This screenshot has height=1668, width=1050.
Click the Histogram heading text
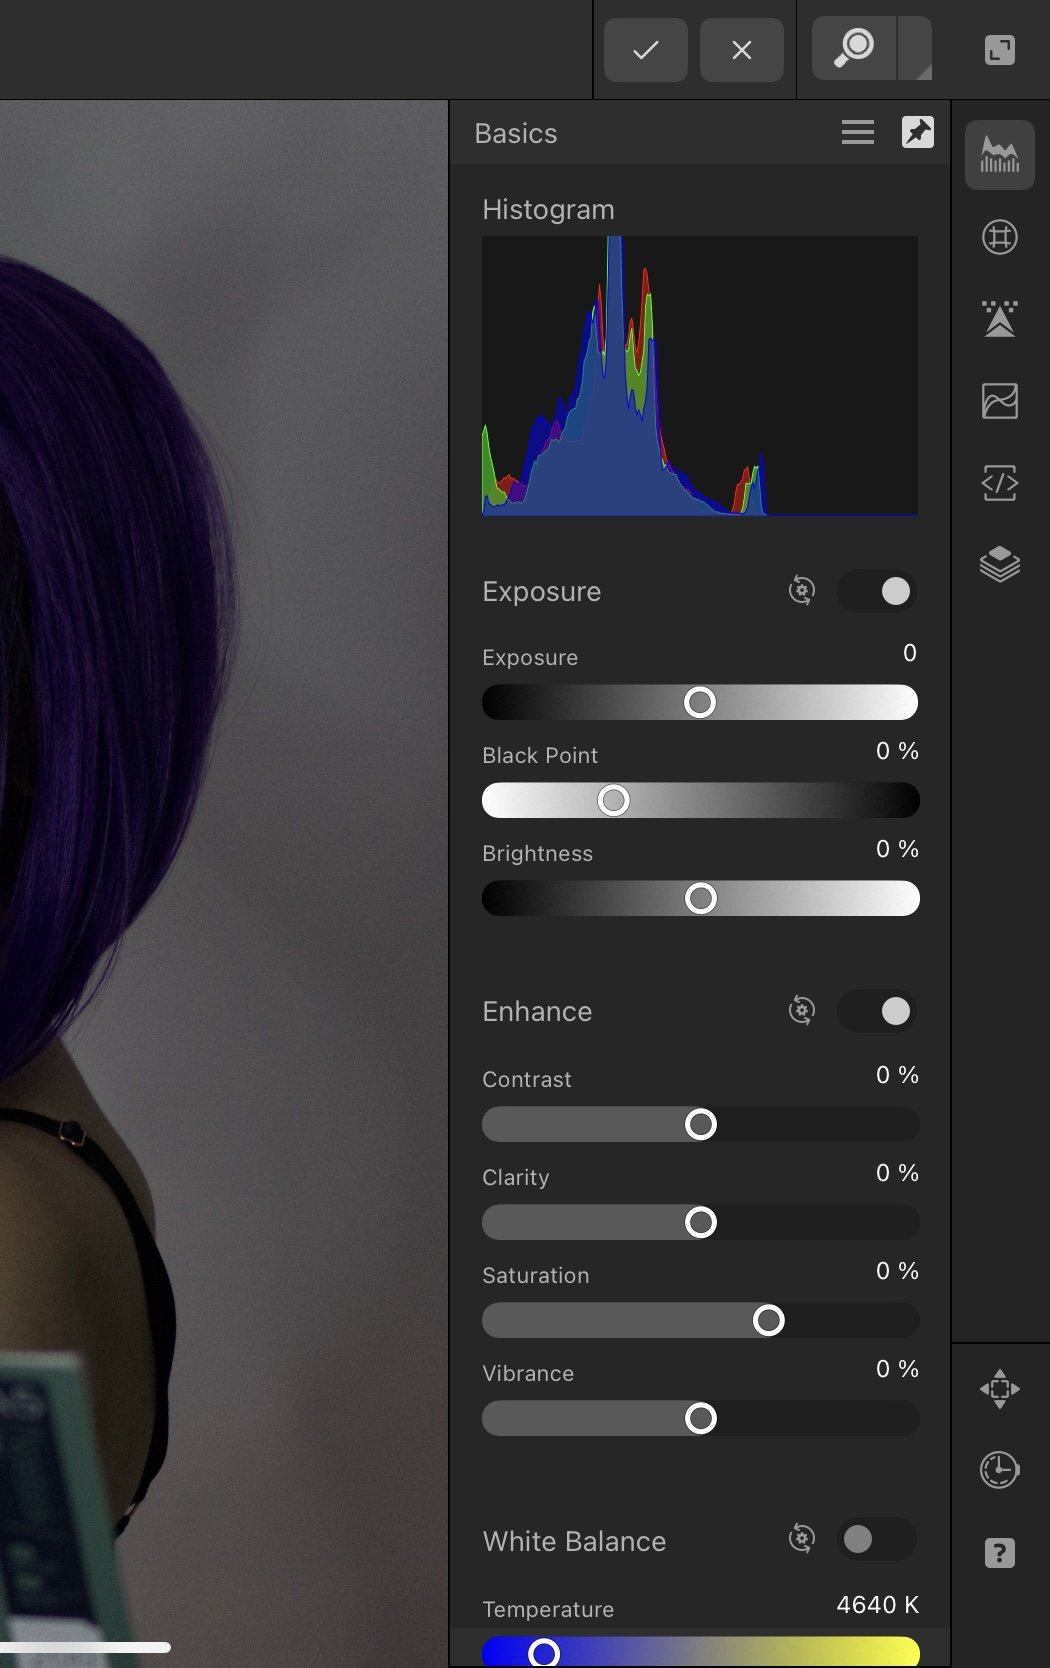548,209
